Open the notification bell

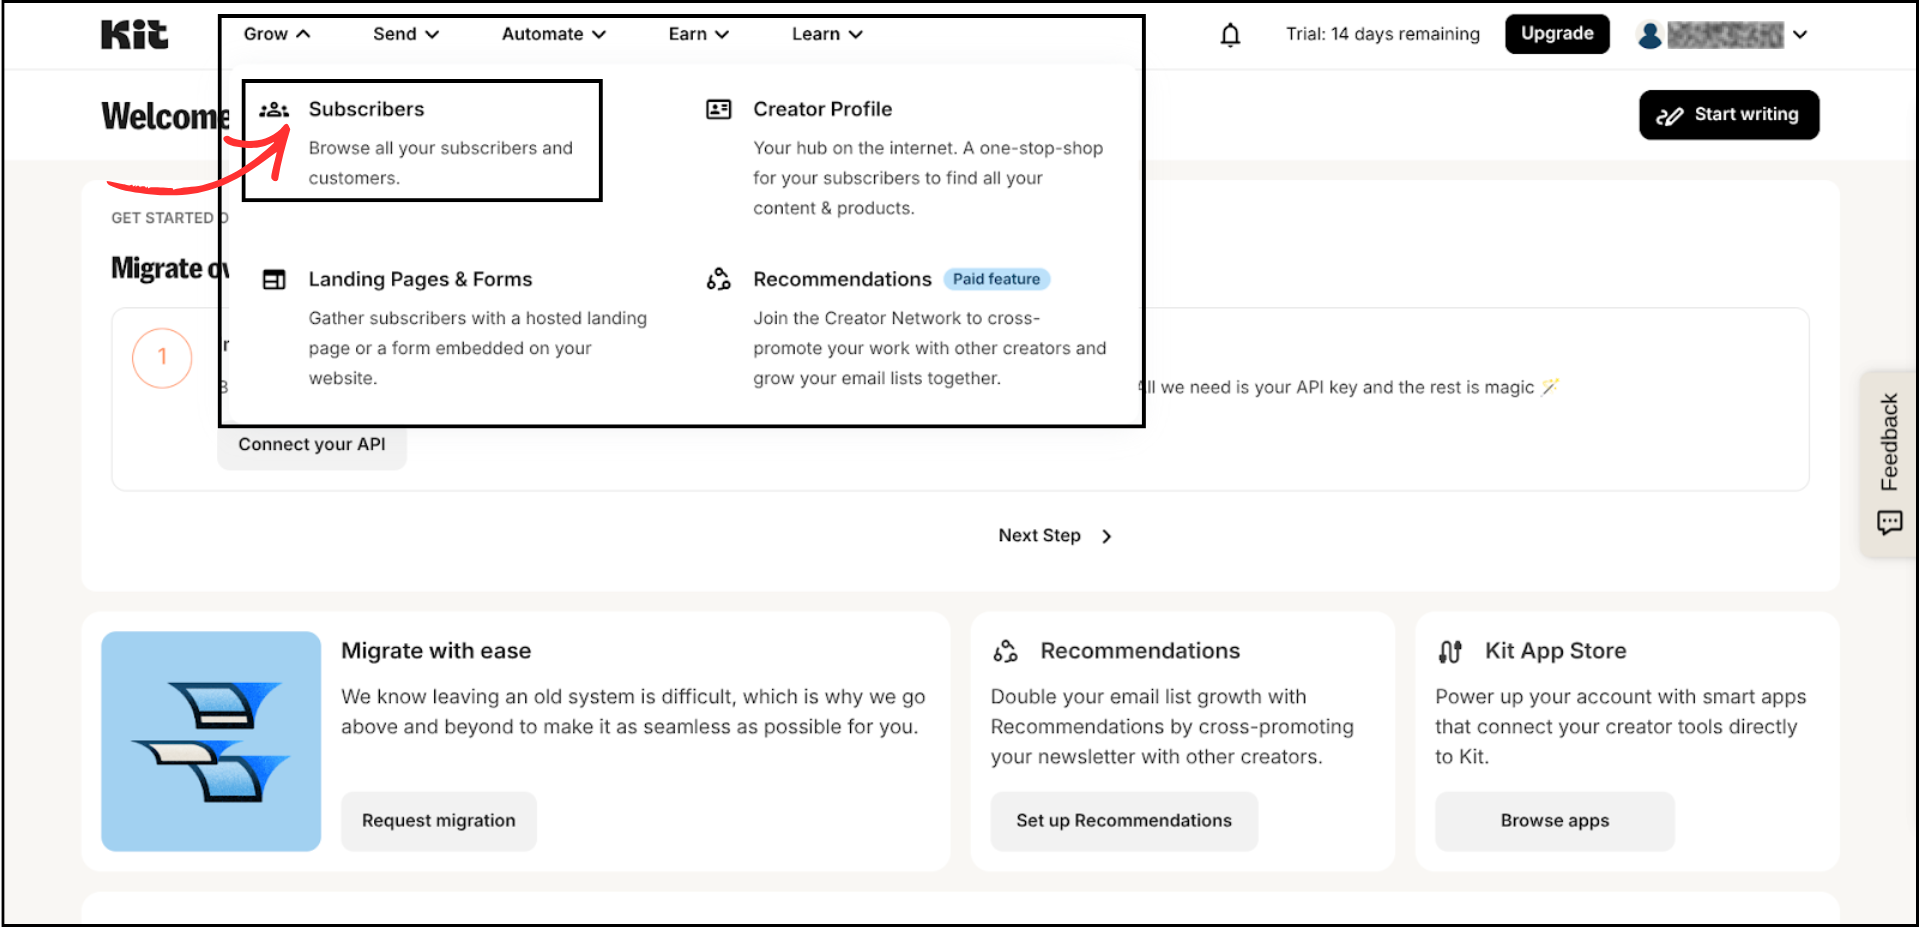click(1229, 34)
